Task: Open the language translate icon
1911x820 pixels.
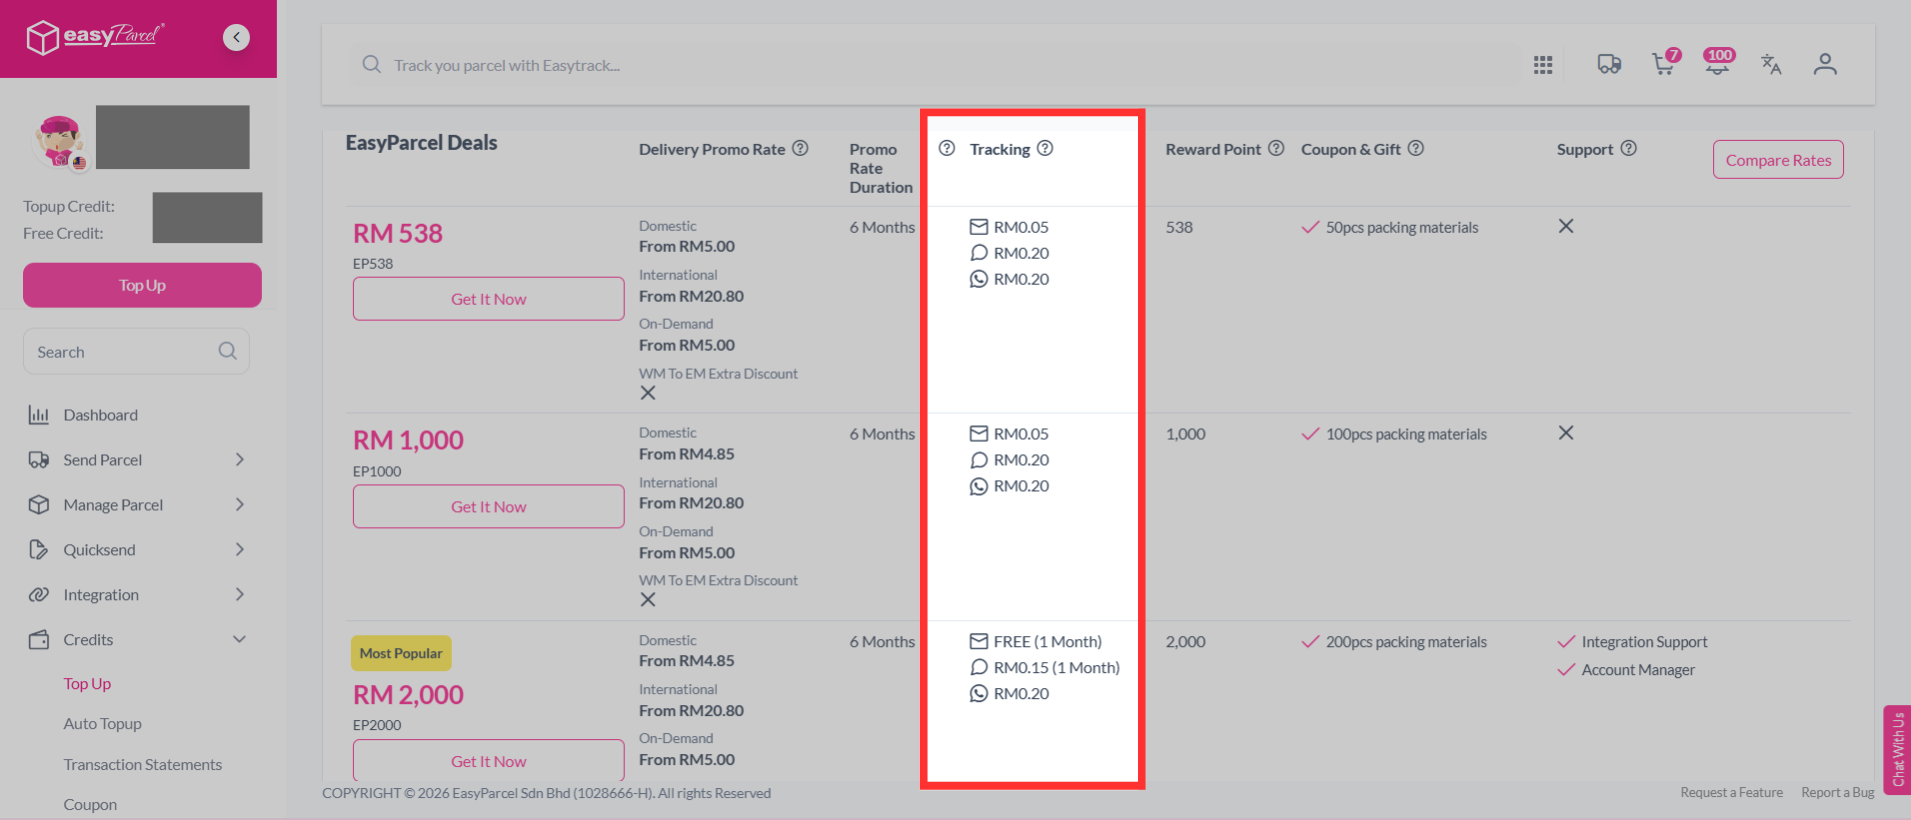Action: coord(1771,65)
